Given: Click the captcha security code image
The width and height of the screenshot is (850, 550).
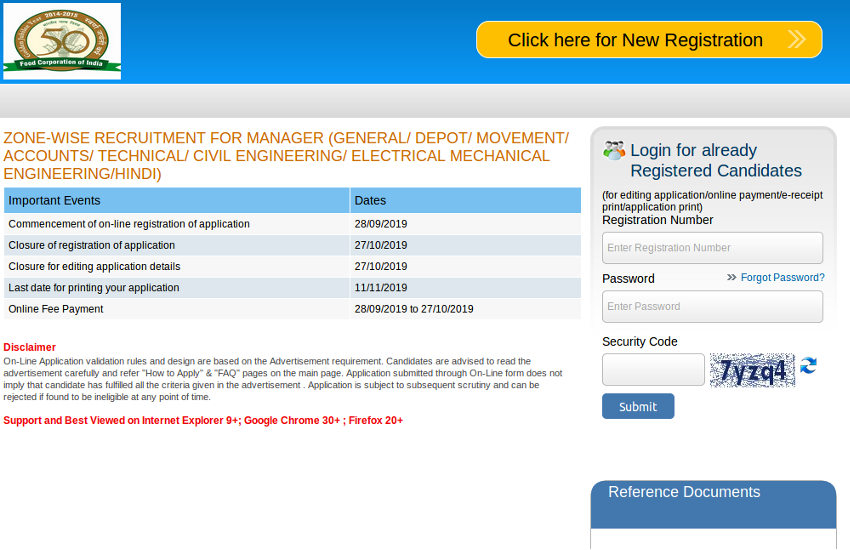Looking at the screenshot, I should (x=752, y=370).
